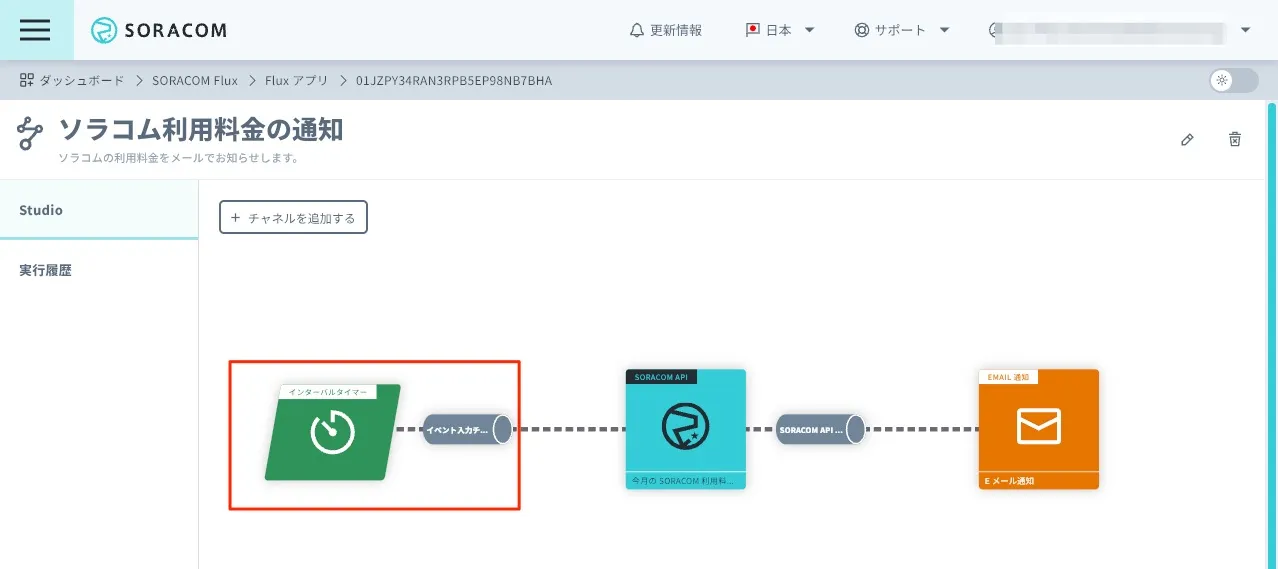
Task: Delete the app with trash icon
Action: tap(1235, 140)
